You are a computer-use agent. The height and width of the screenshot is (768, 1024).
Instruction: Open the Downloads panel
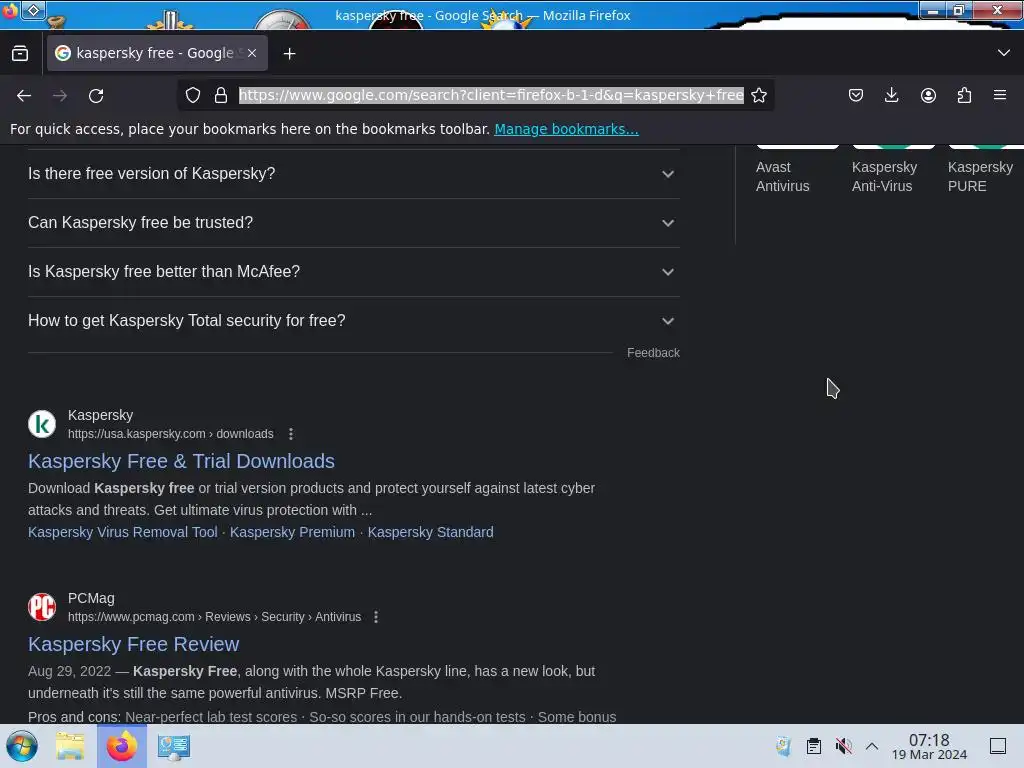(891, 95)
